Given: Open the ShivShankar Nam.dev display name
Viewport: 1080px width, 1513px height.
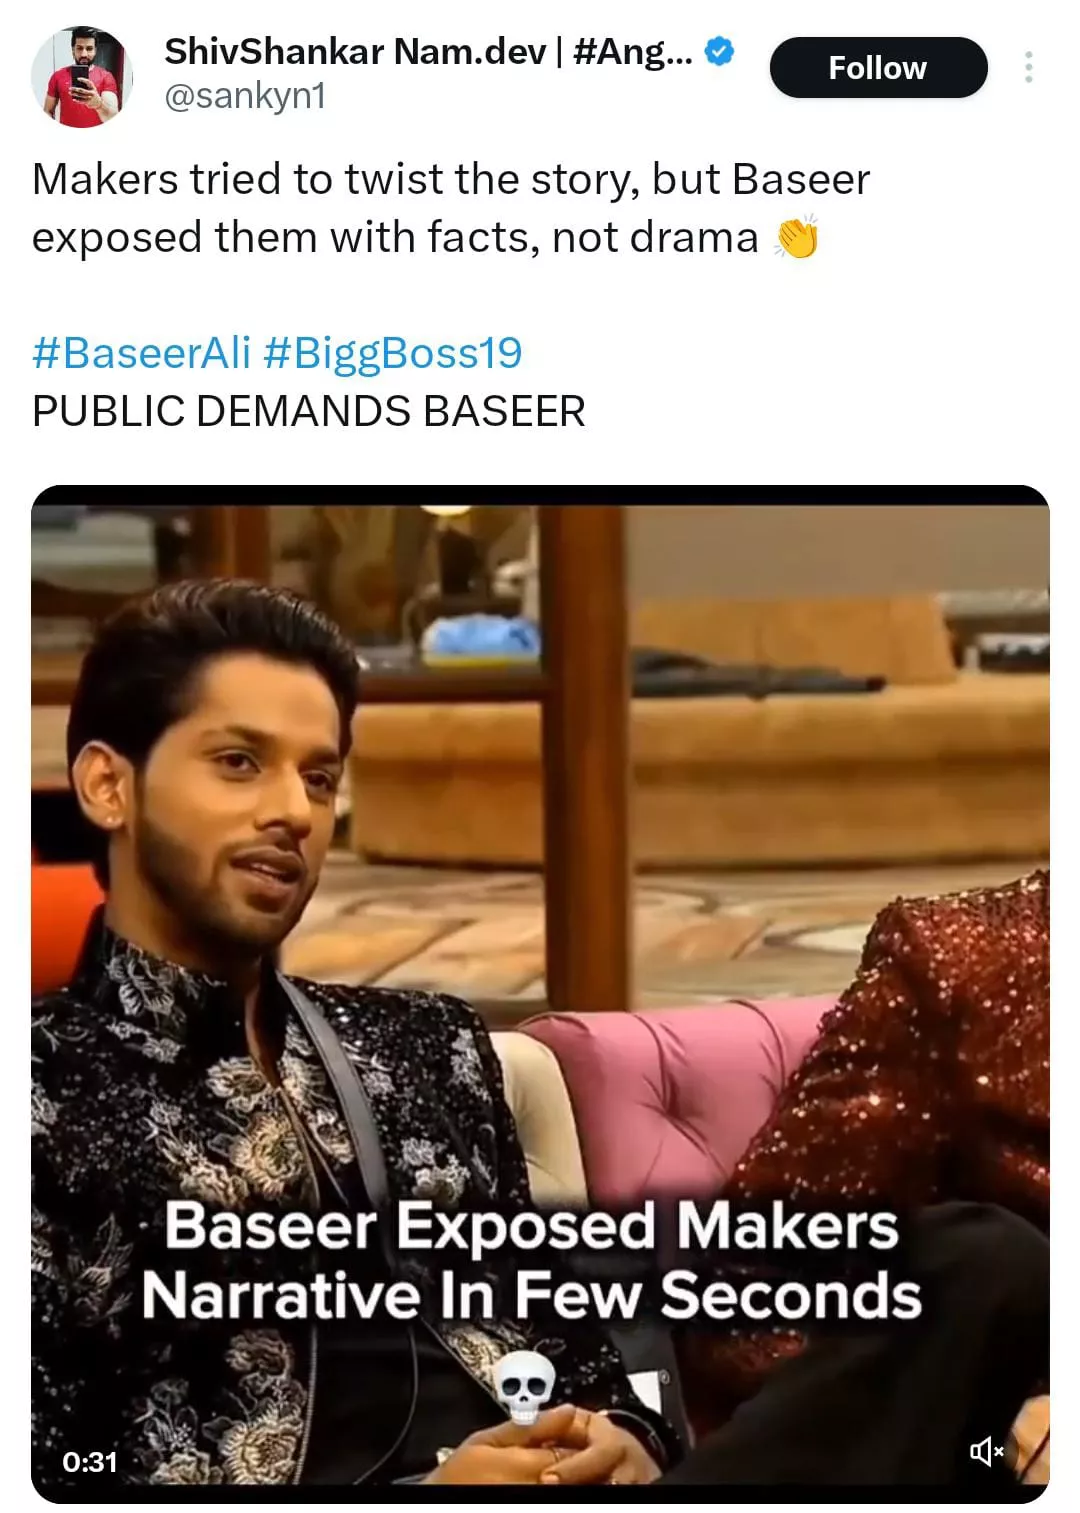Looking at the screenshot, I should (x=428, y=51).
